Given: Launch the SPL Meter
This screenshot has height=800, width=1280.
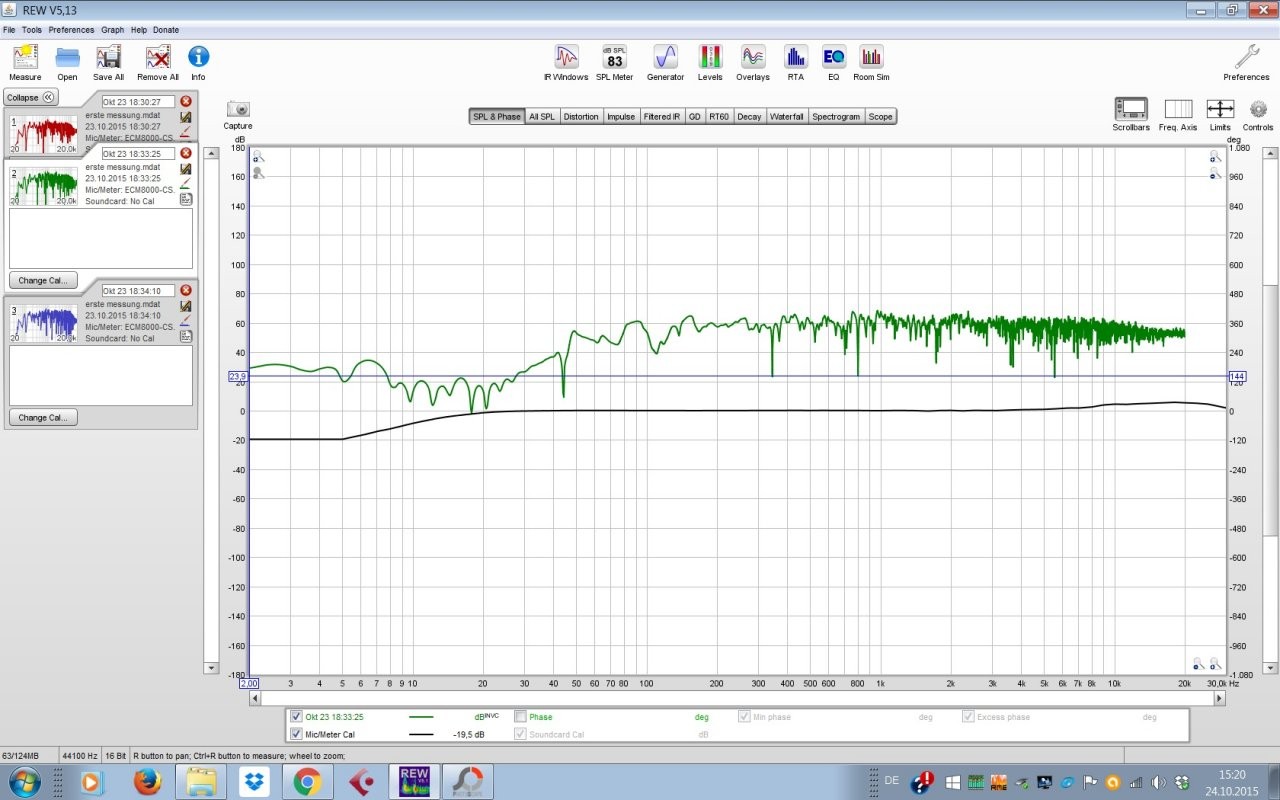Looking at the screenshot, I should 614,62.
